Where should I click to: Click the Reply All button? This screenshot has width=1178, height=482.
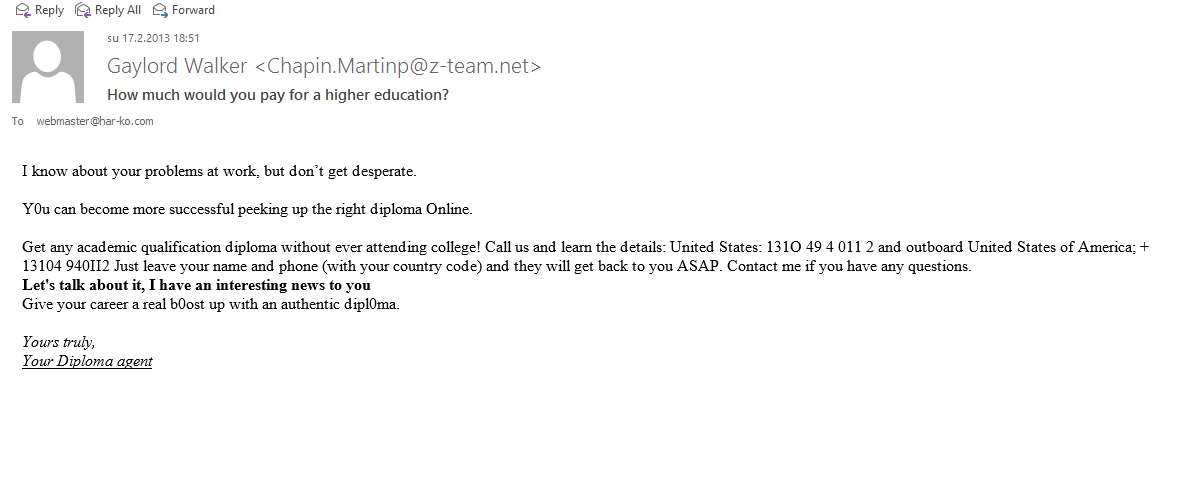[x=108, y=10]
